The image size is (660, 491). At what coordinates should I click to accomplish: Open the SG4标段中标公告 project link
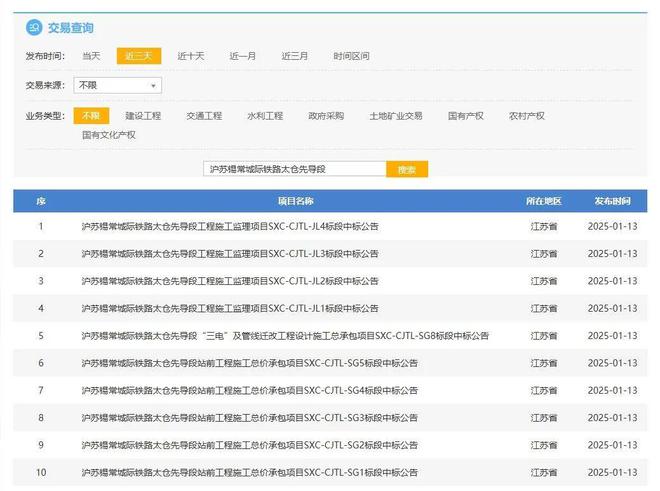point(250,391)
